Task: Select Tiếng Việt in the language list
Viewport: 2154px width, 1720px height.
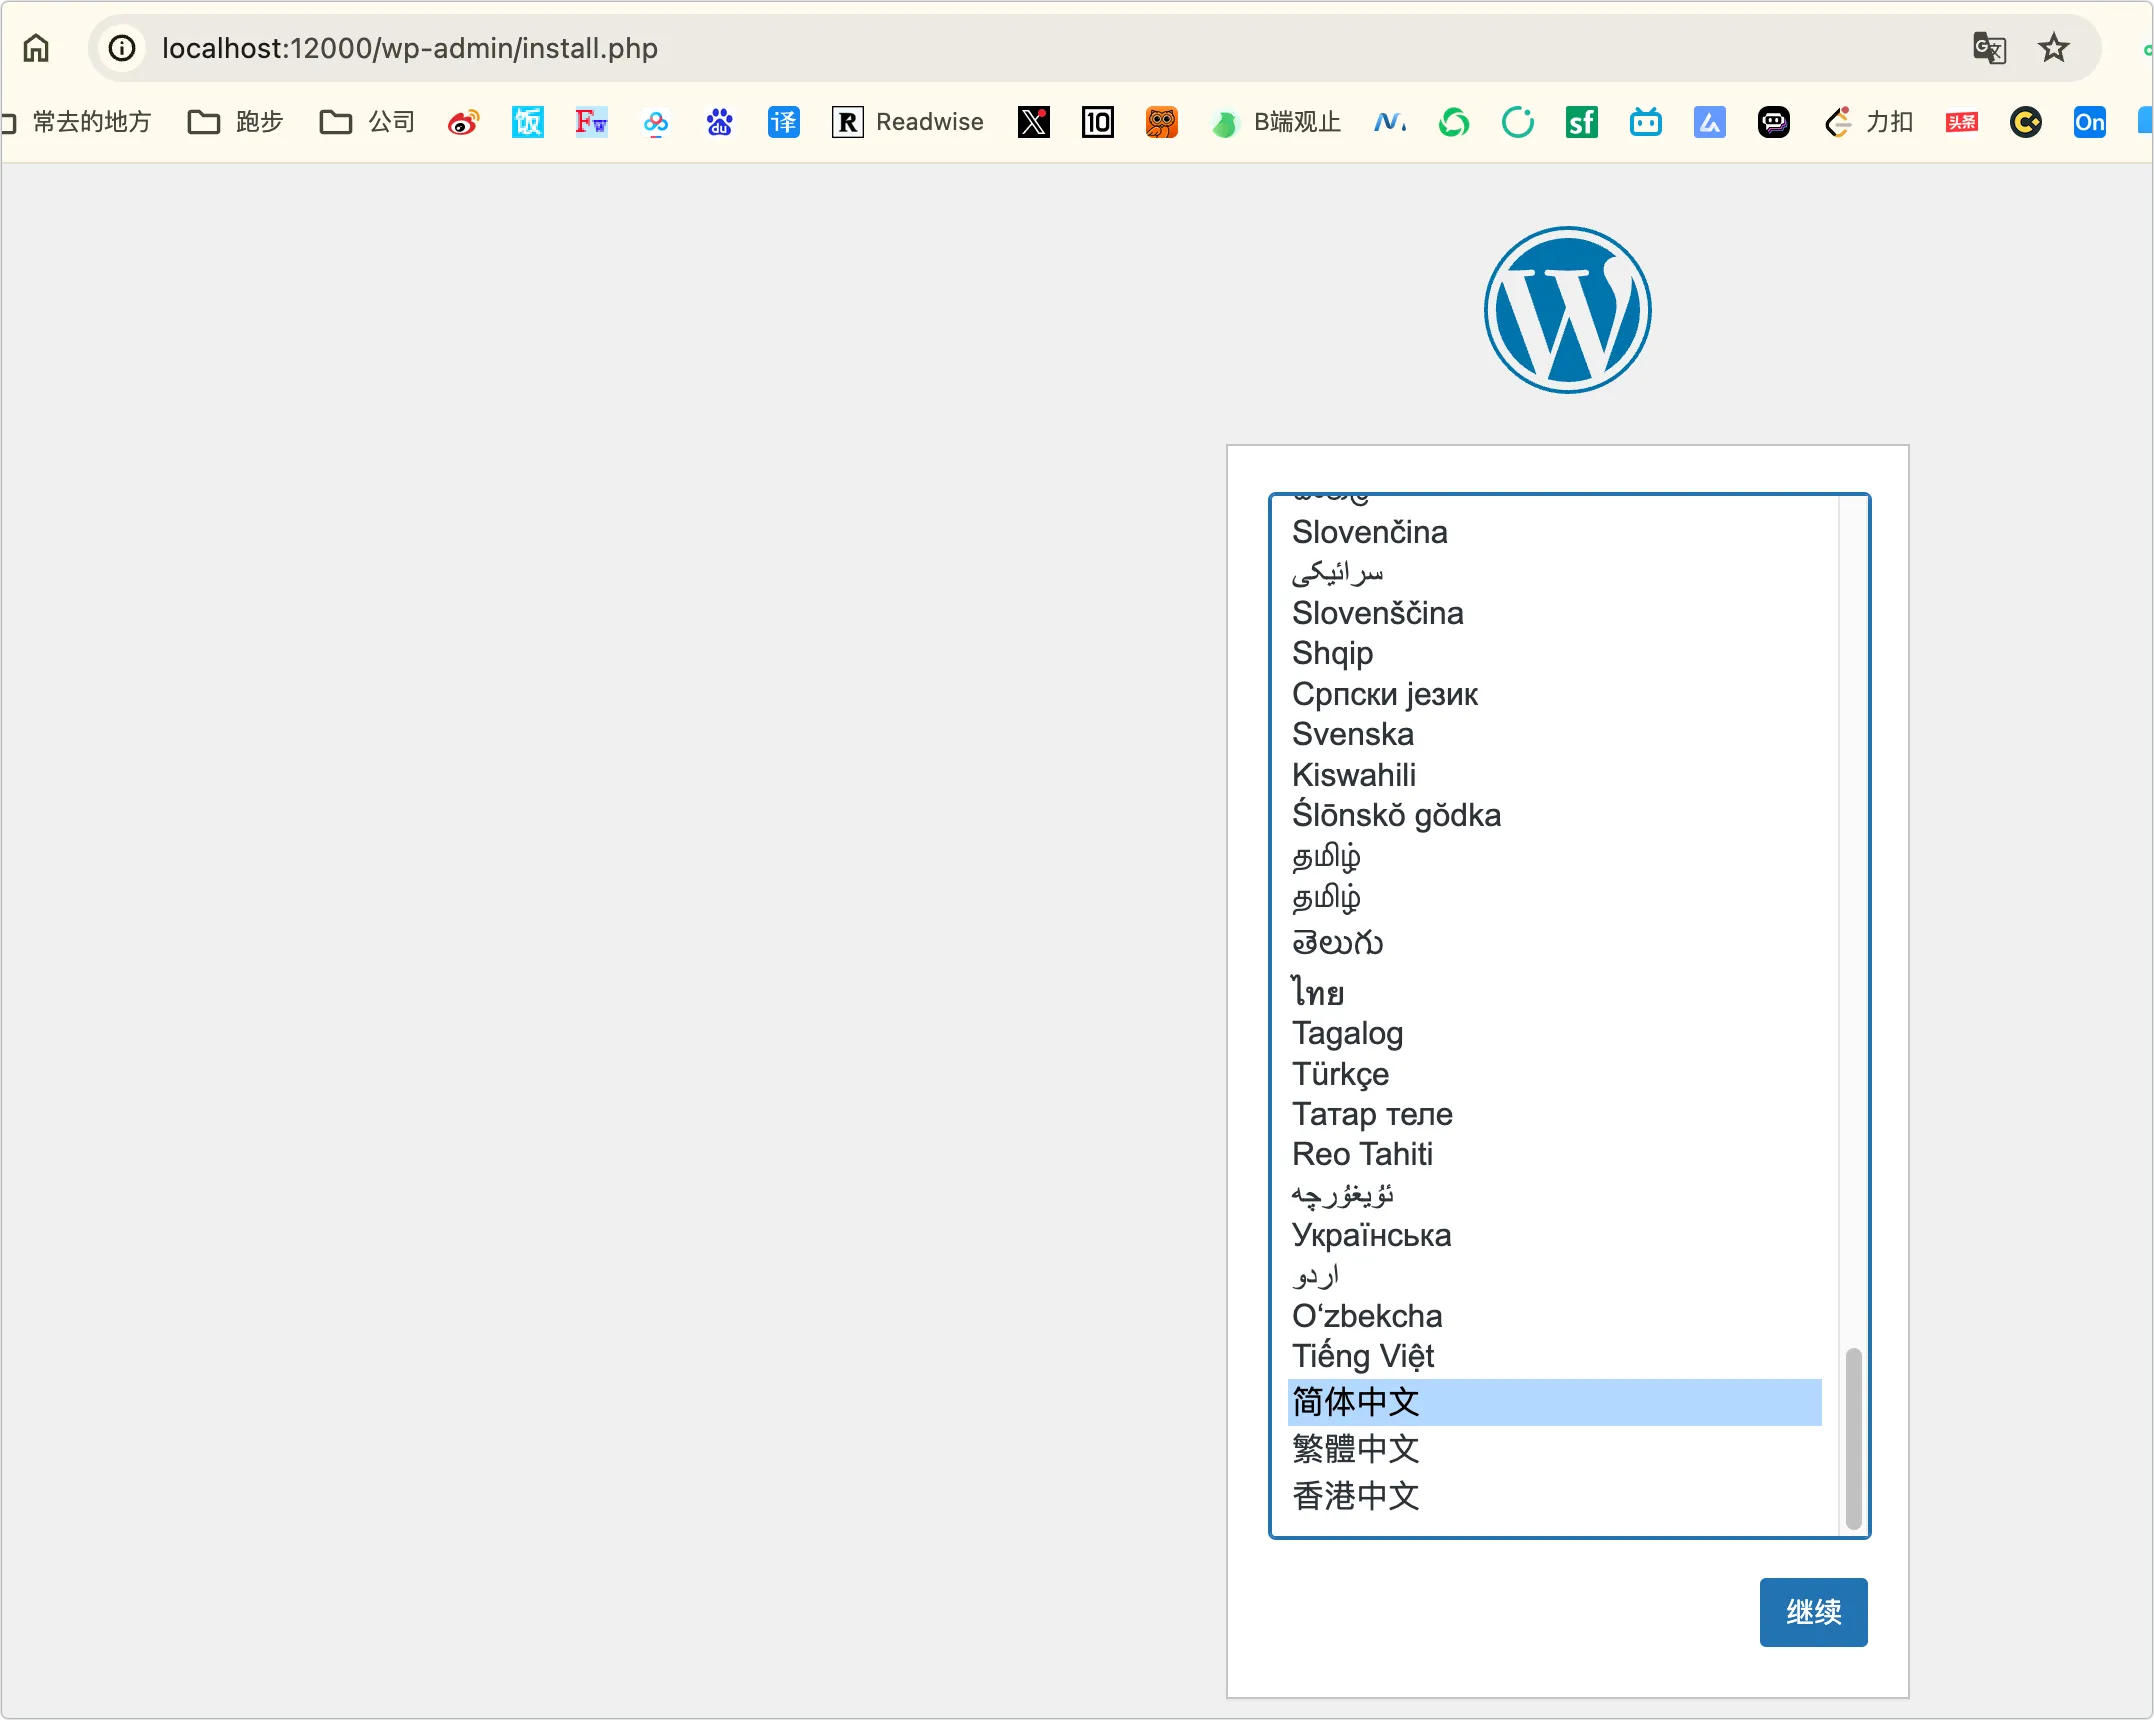Action: (x=1362, y=1356)
